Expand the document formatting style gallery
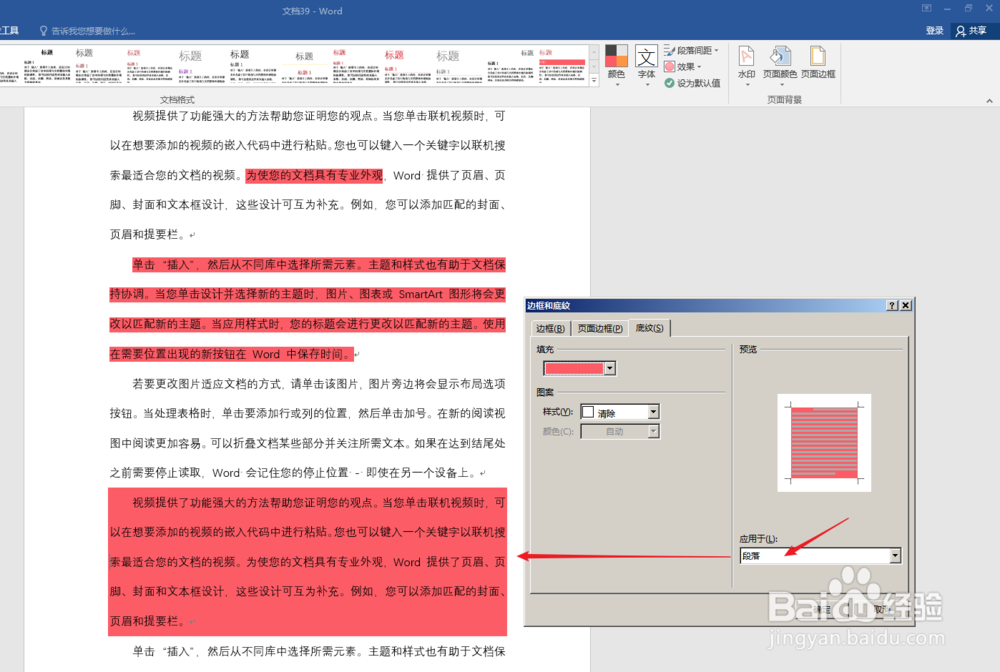1000x672 pixels. tap(594, 80)
